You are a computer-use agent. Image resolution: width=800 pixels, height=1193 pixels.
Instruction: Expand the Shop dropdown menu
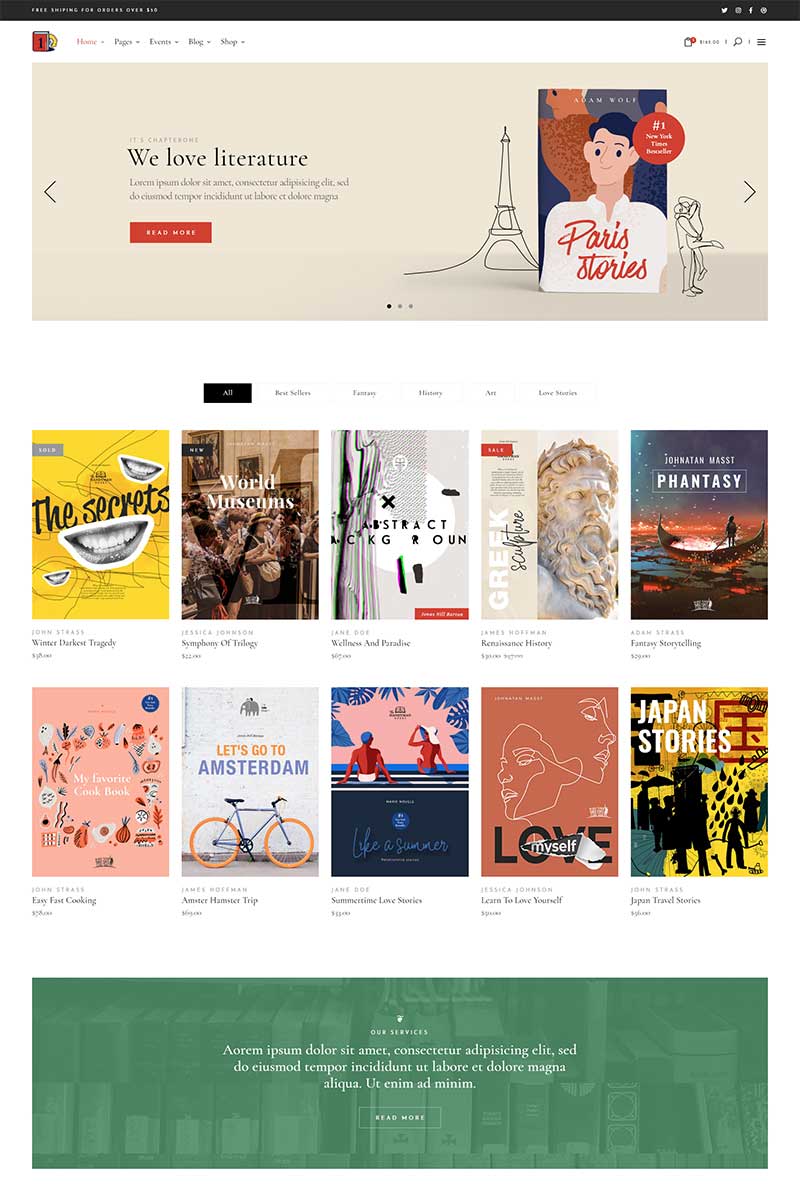click(x=232, y=42)
